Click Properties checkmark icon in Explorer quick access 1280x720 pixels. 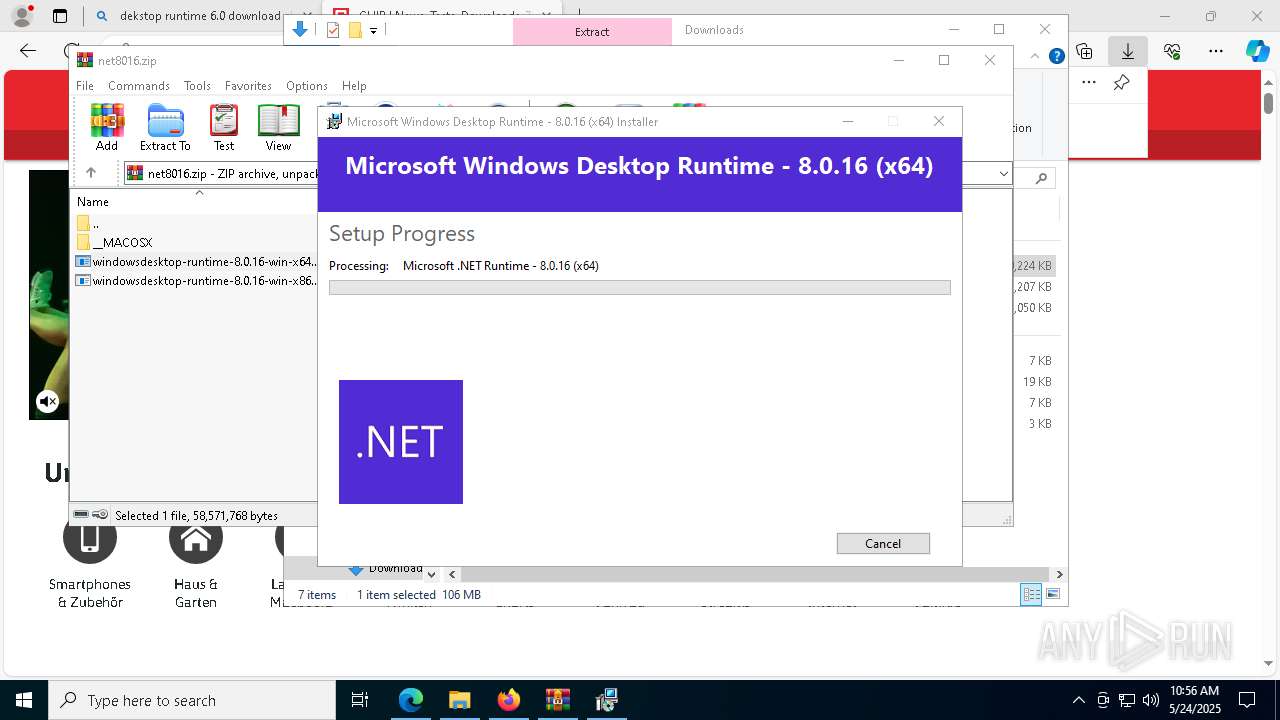(x=333, y=30)
